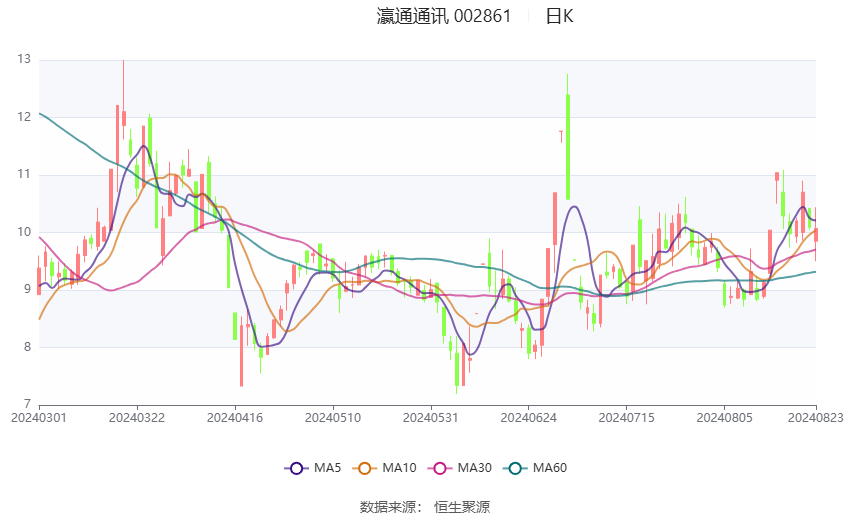Screen dimensions: 850x517
Task: Select the 20240322 x-axis date label
Action: pyautogui.click(x=137, y=418)
